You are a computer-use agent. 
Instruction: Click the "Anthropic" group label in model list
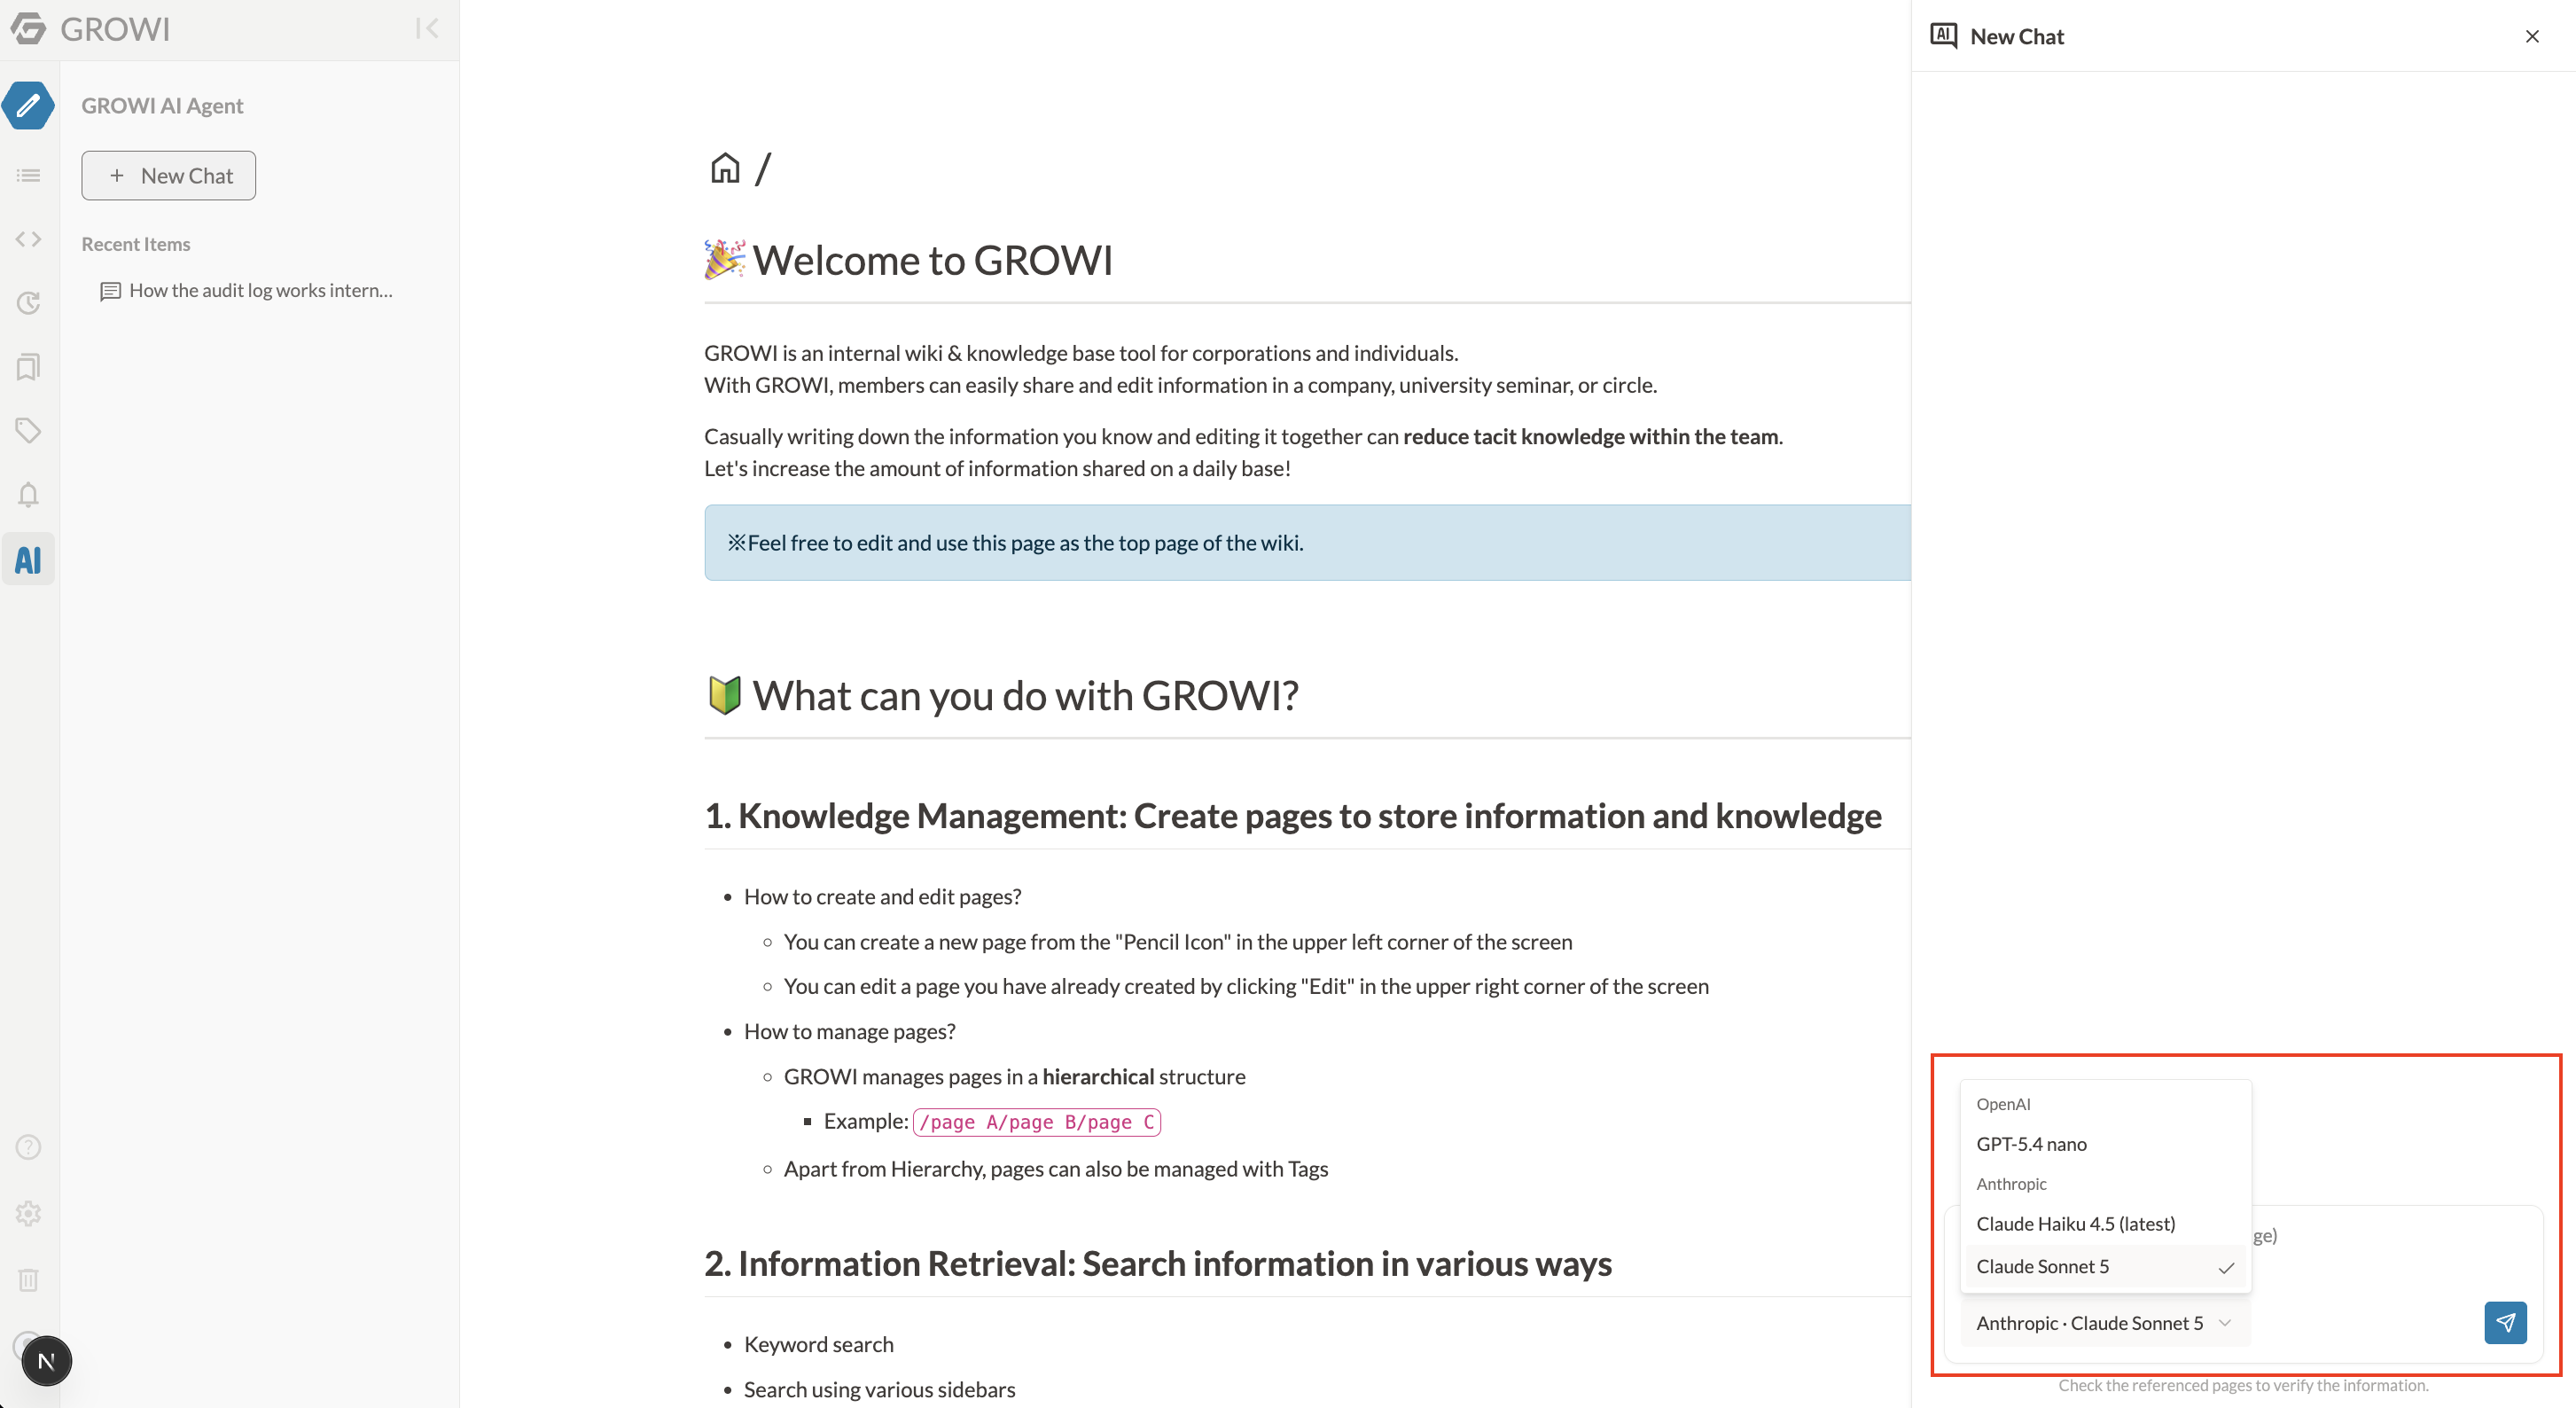pyautogui.click(x=2011, y=1184)
